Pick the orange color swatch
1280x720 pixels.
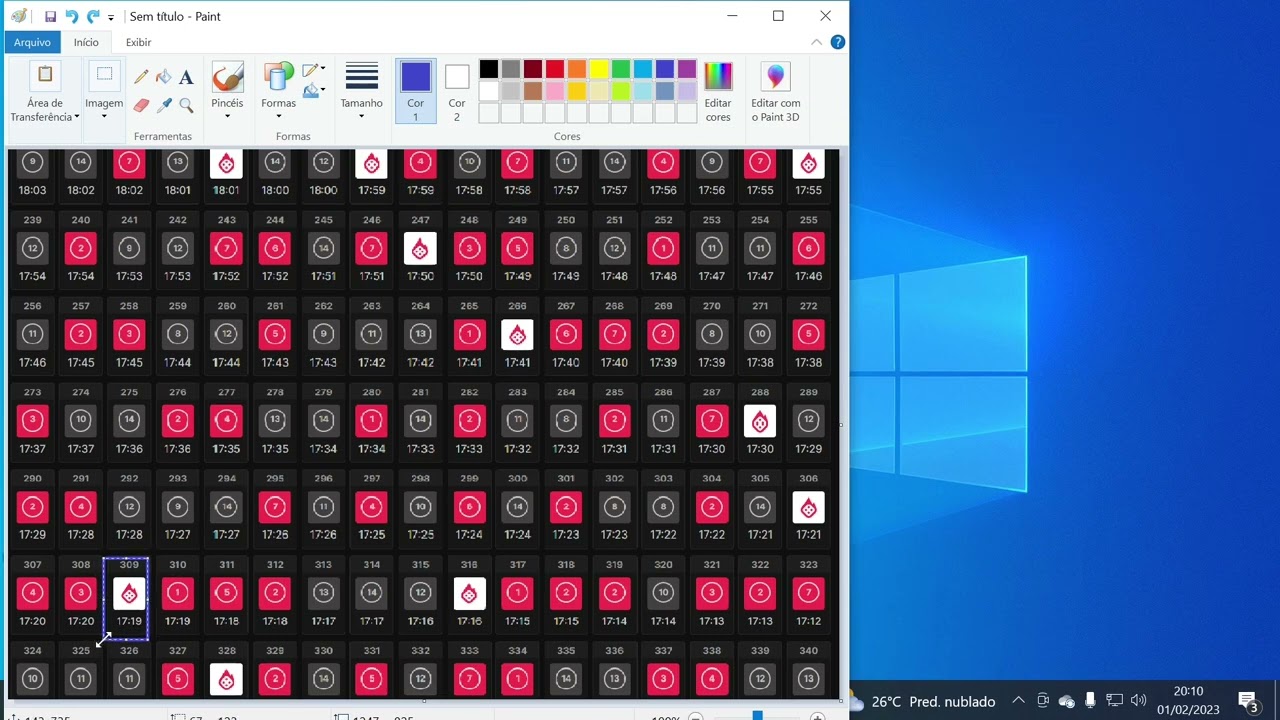point(576,69)
